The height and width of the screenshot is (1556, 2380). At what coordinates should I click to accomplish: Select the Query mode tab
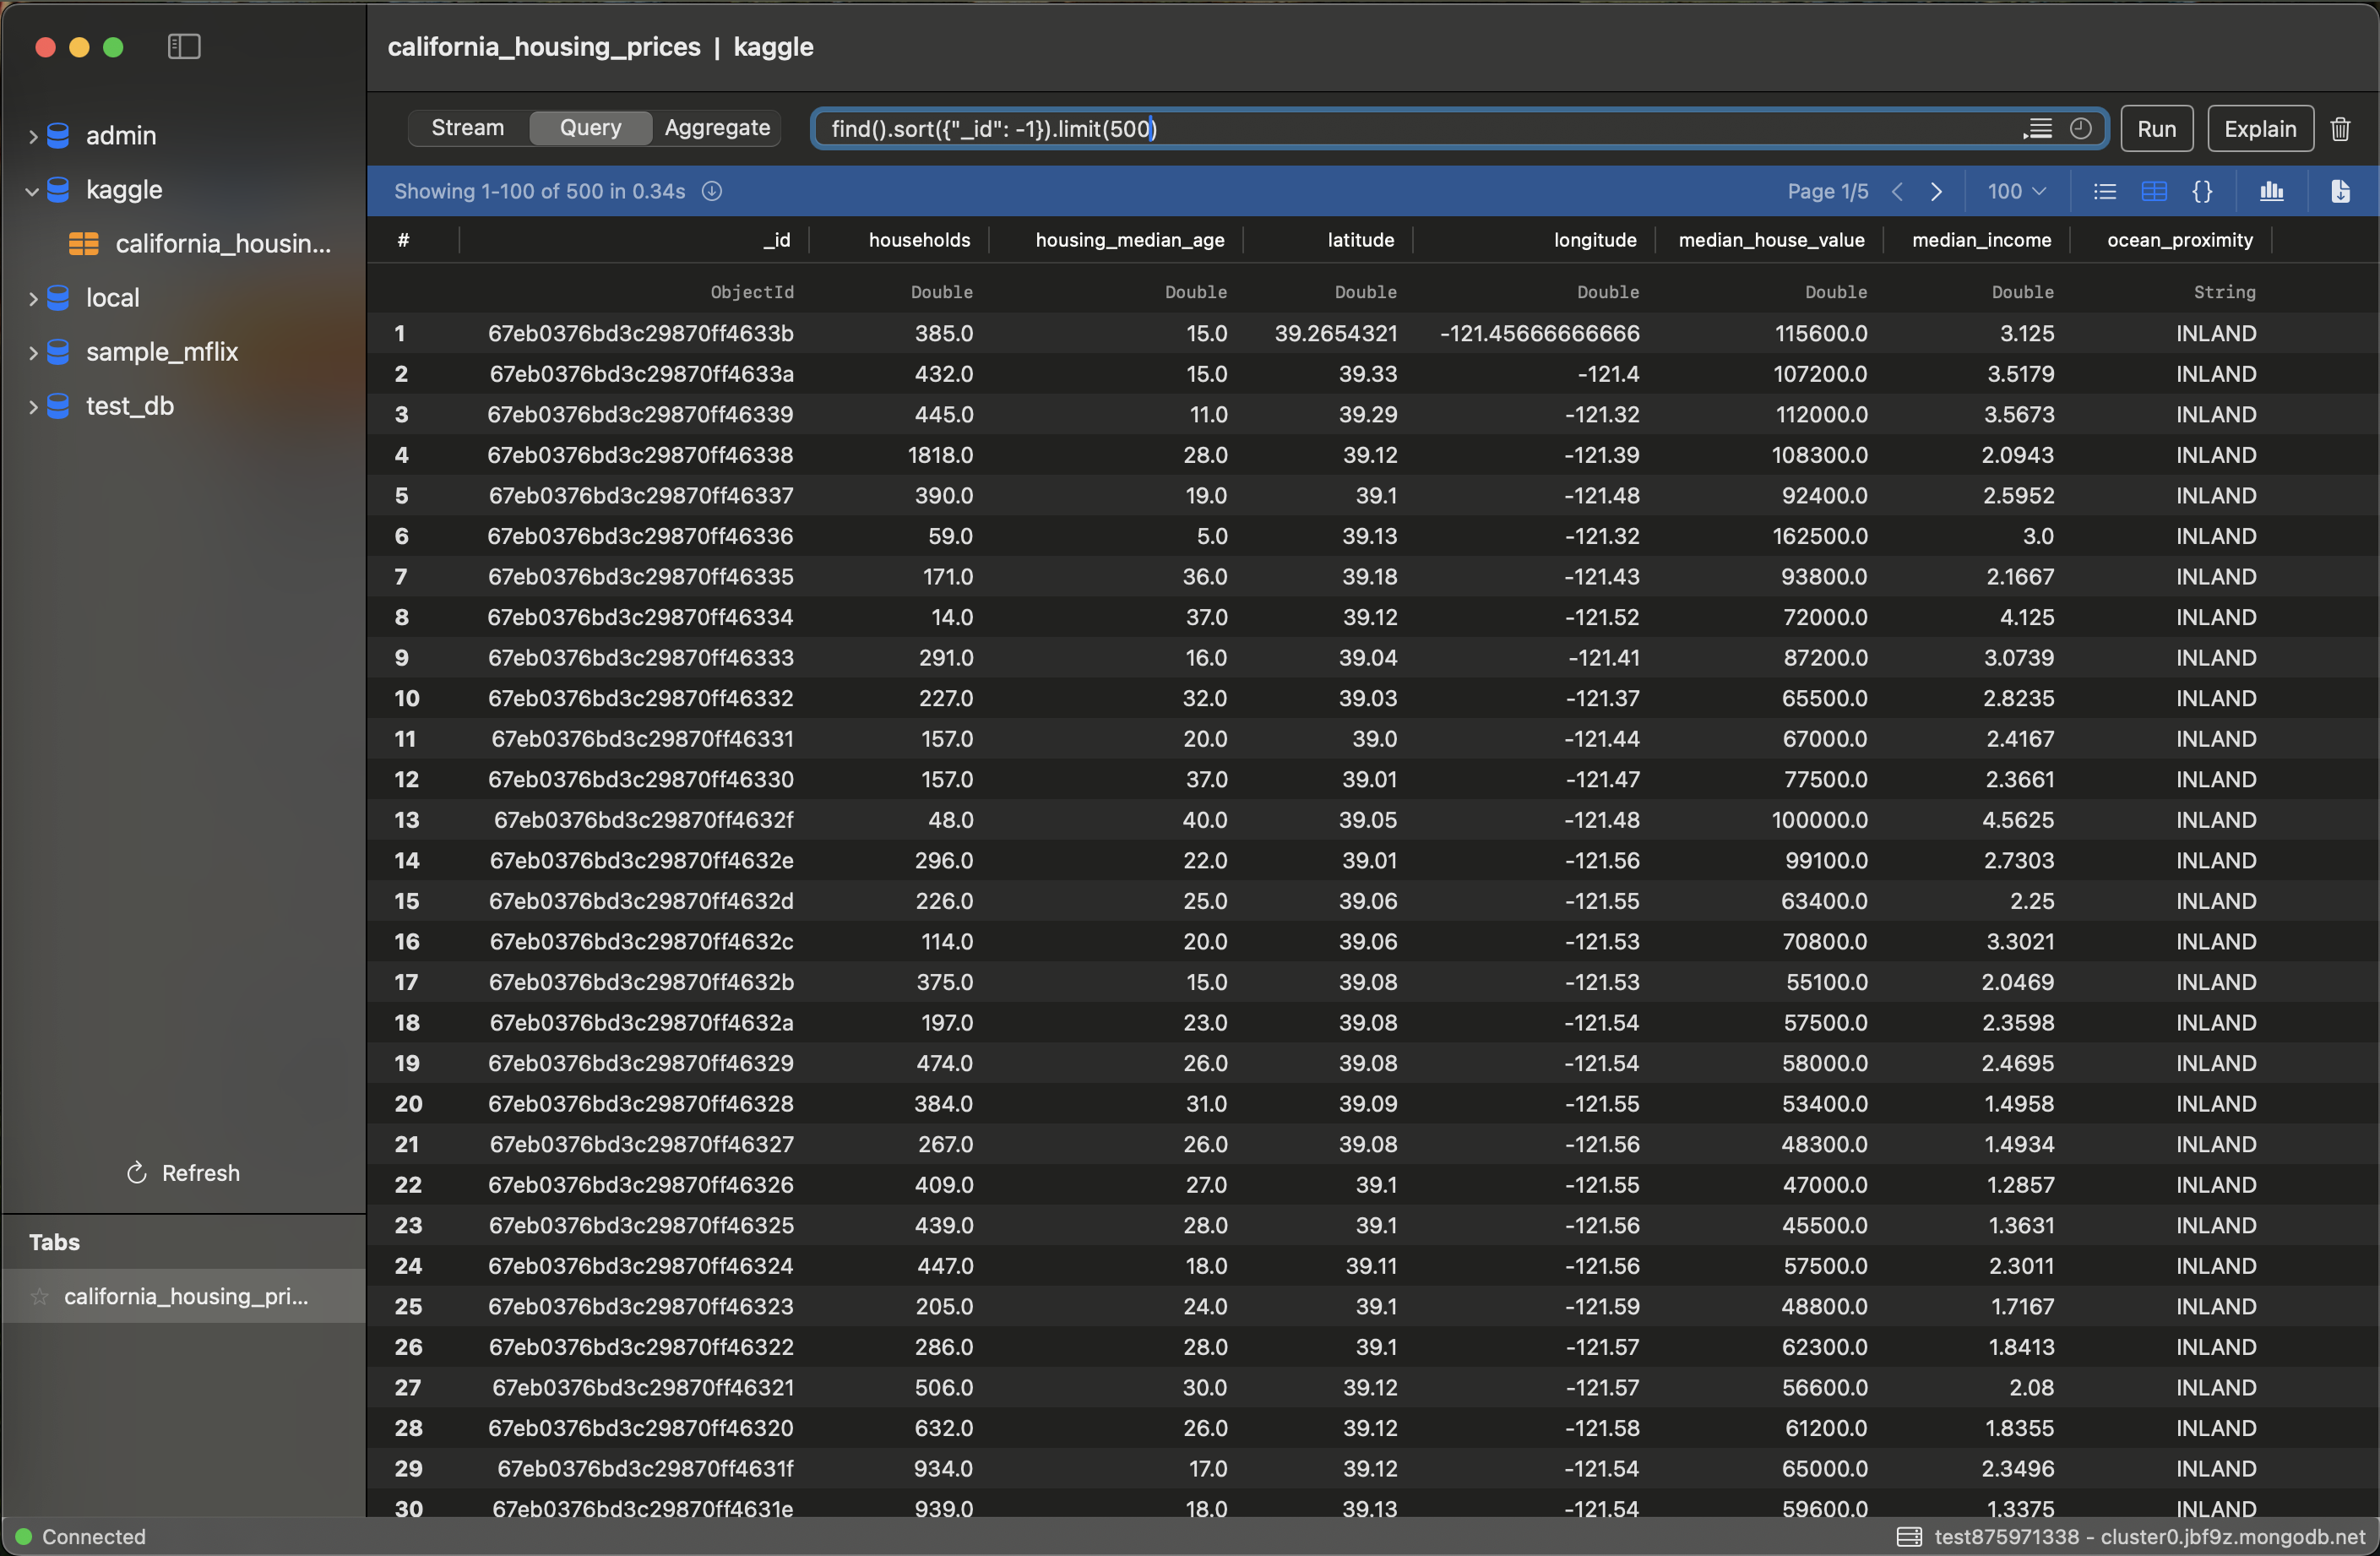(x=590, y=128)
